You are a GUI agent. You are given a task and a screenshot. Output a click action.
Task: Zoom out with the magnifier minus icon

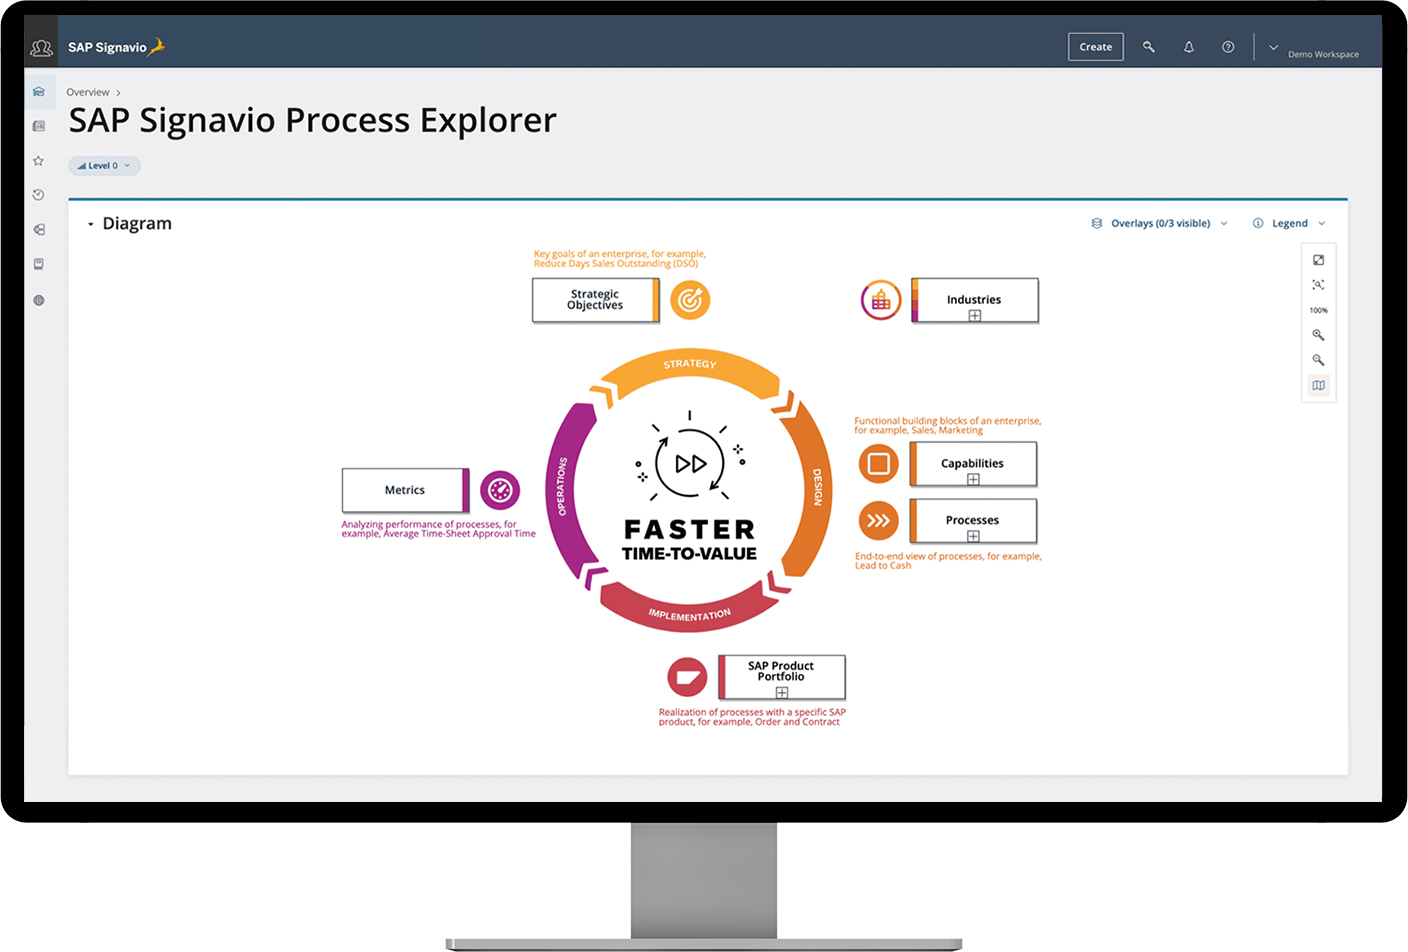[x=1319, y=359]
